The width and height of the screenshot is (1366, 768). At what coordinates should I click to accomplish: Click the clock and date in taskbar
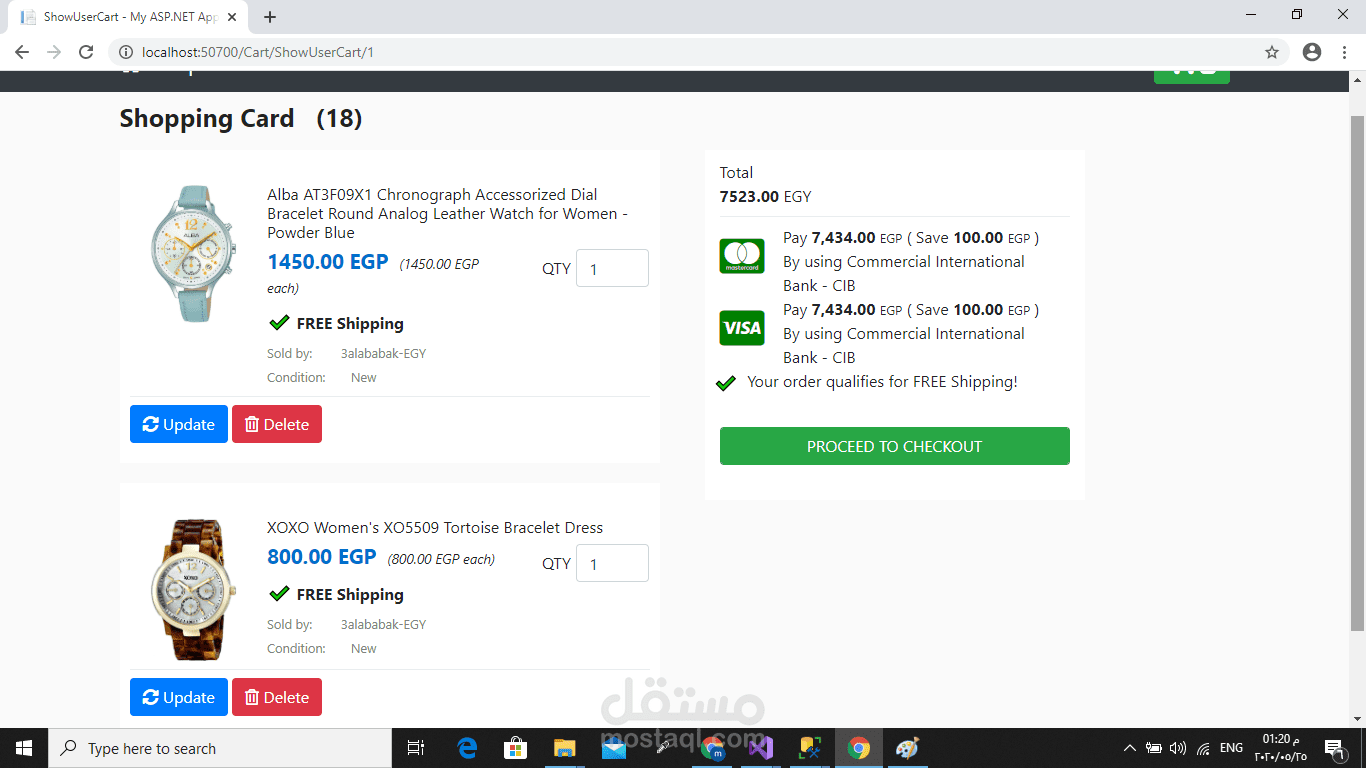pos(1281,748)
